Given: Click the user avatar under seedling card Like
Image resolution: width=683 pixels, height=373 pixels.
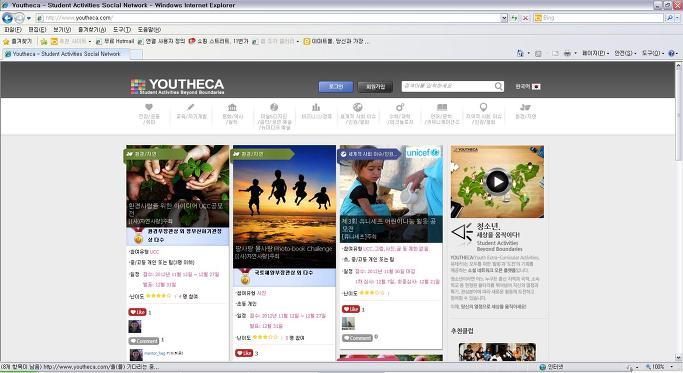Looking at the screenshot, I should click(x=135, y=326).
